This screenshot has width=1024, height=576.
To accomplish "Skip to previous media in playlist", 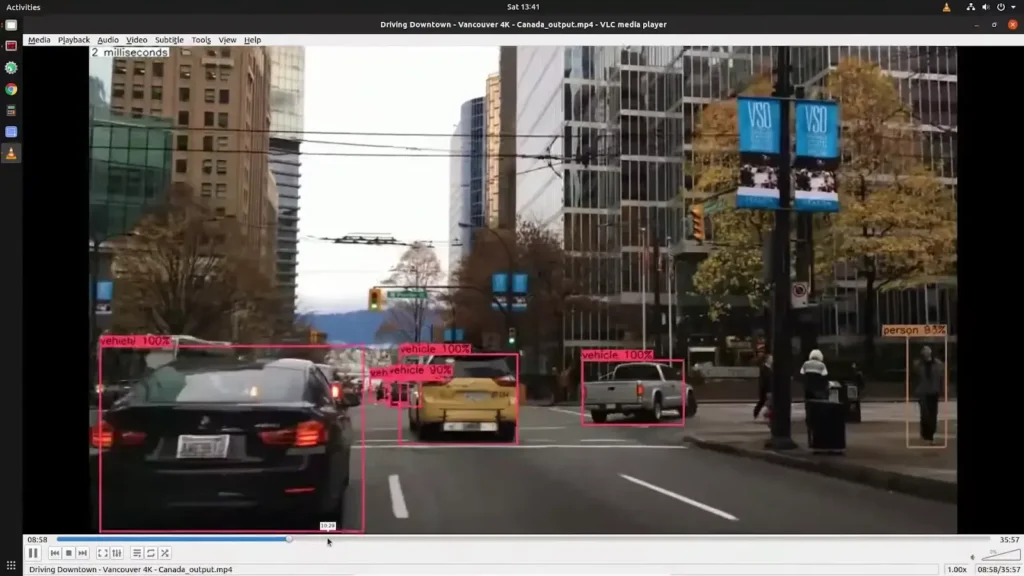I will point(55,553).
